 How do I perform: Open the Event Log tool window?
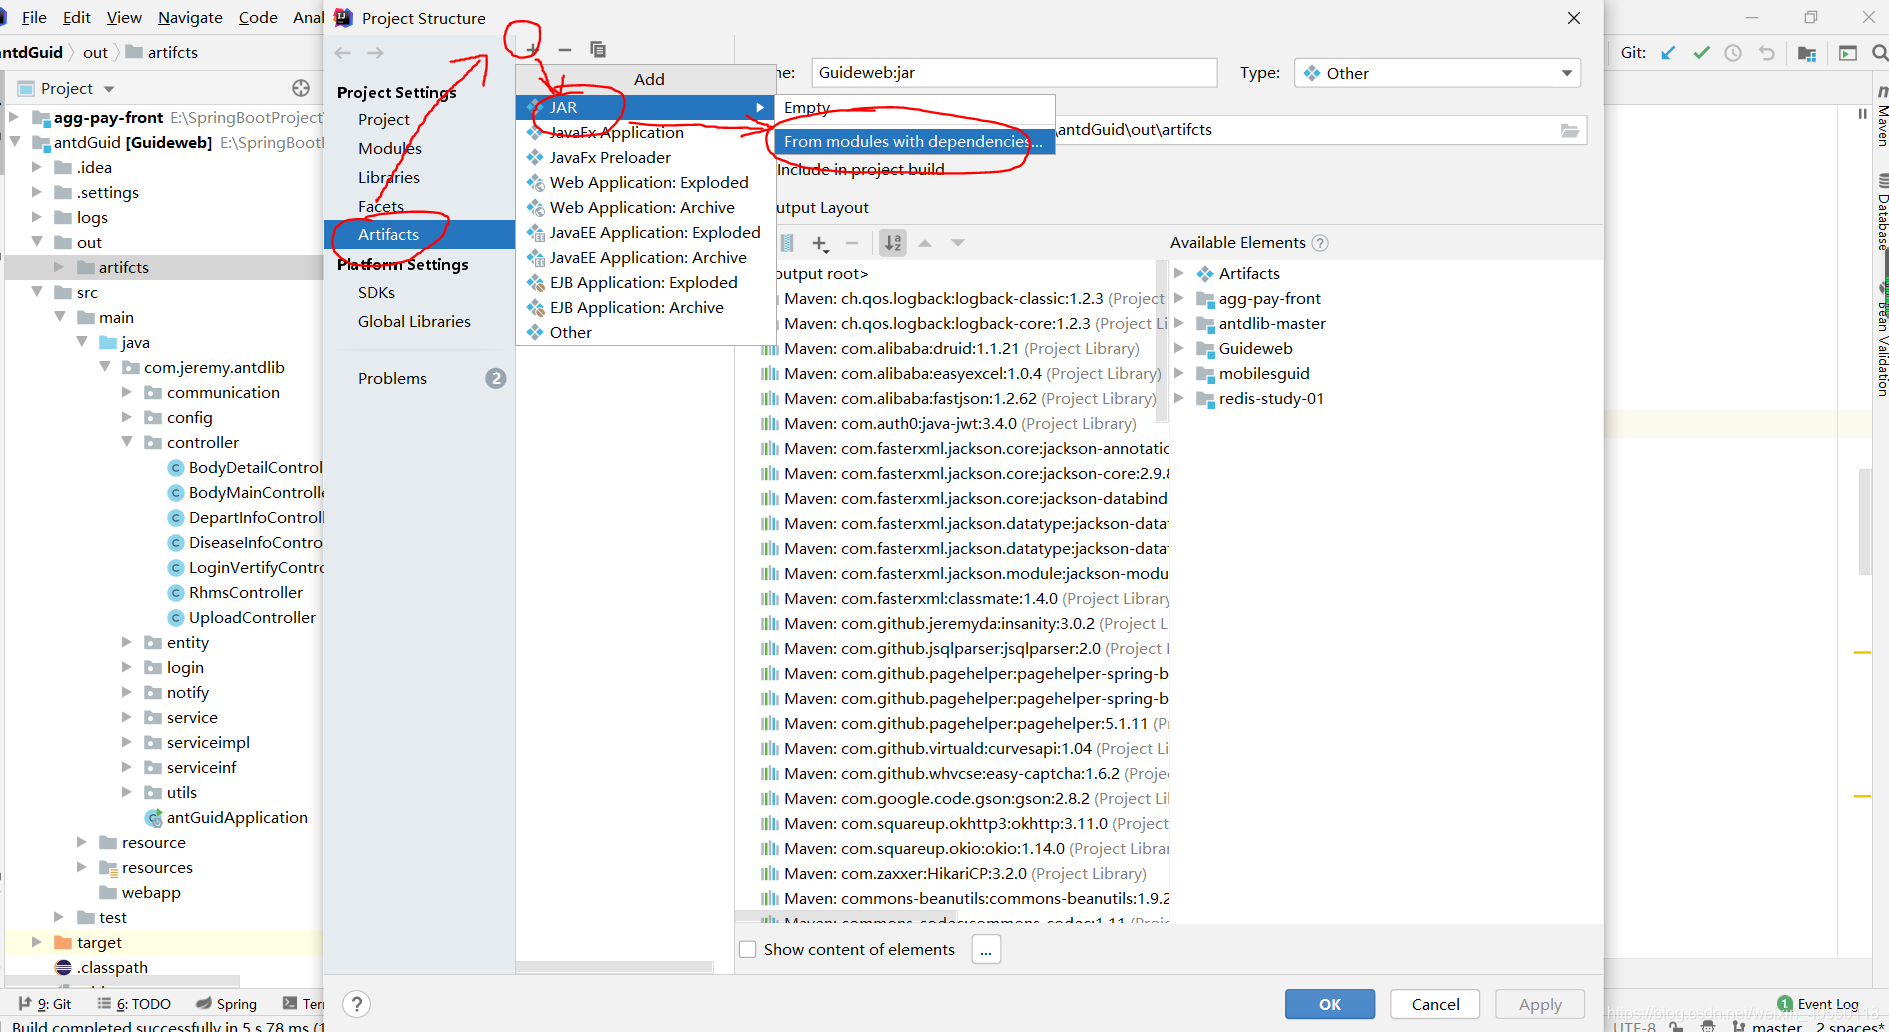(x=1818, y=1004)
